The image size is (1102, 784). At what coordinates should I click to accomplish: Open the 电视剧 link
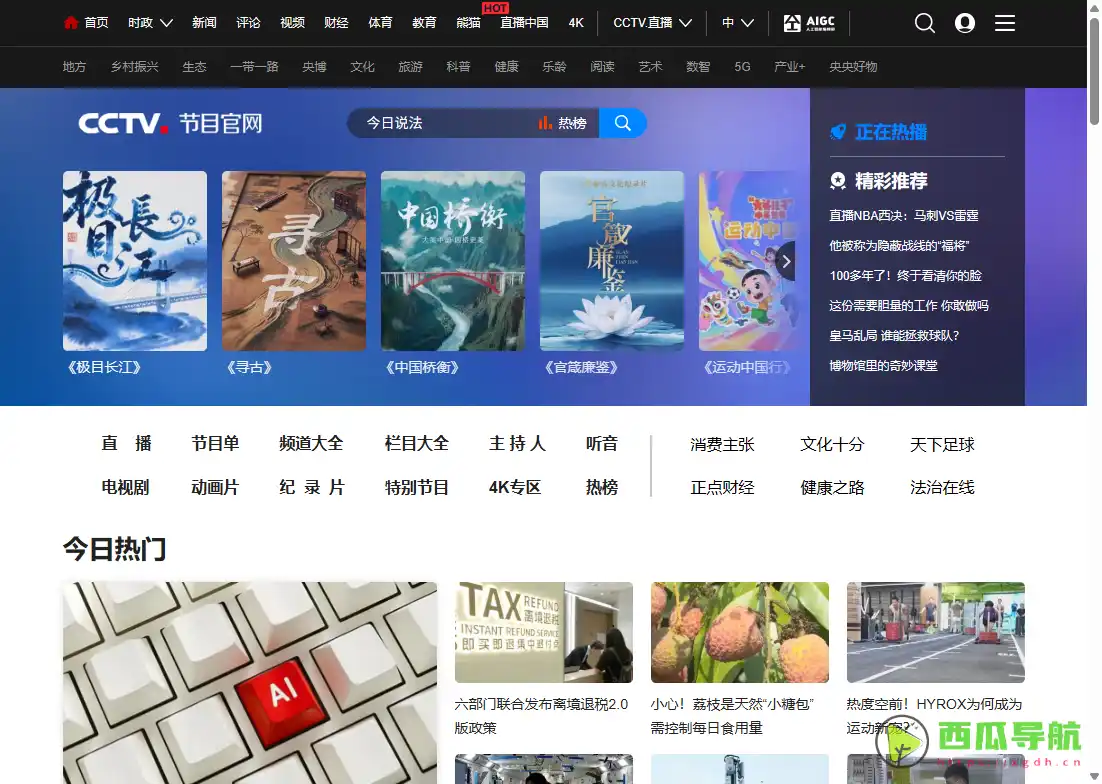tap(125, 487)
